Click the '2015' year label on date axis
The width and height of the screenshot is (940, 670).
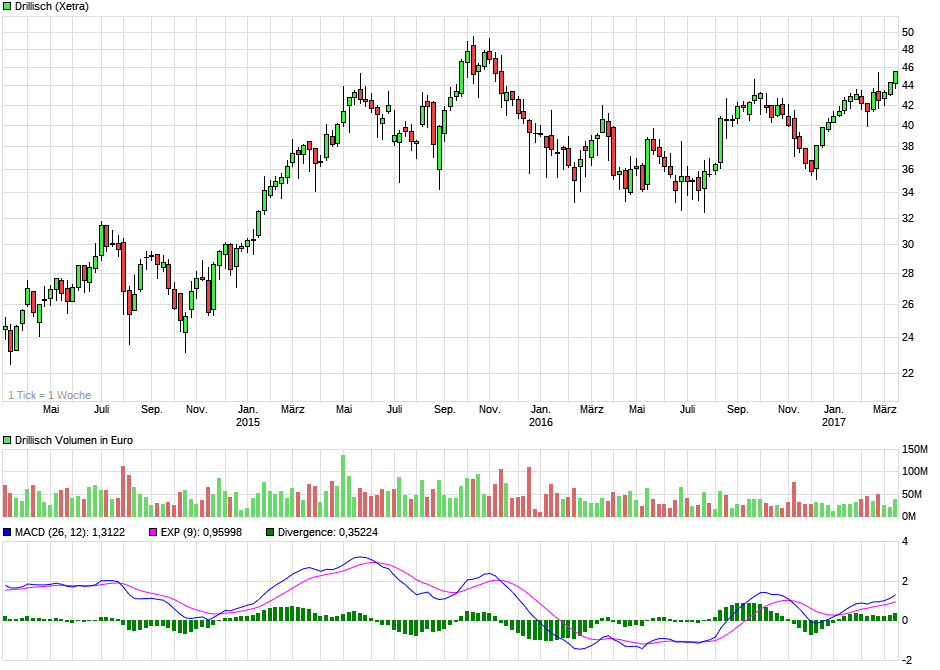[x=247, y=423]
